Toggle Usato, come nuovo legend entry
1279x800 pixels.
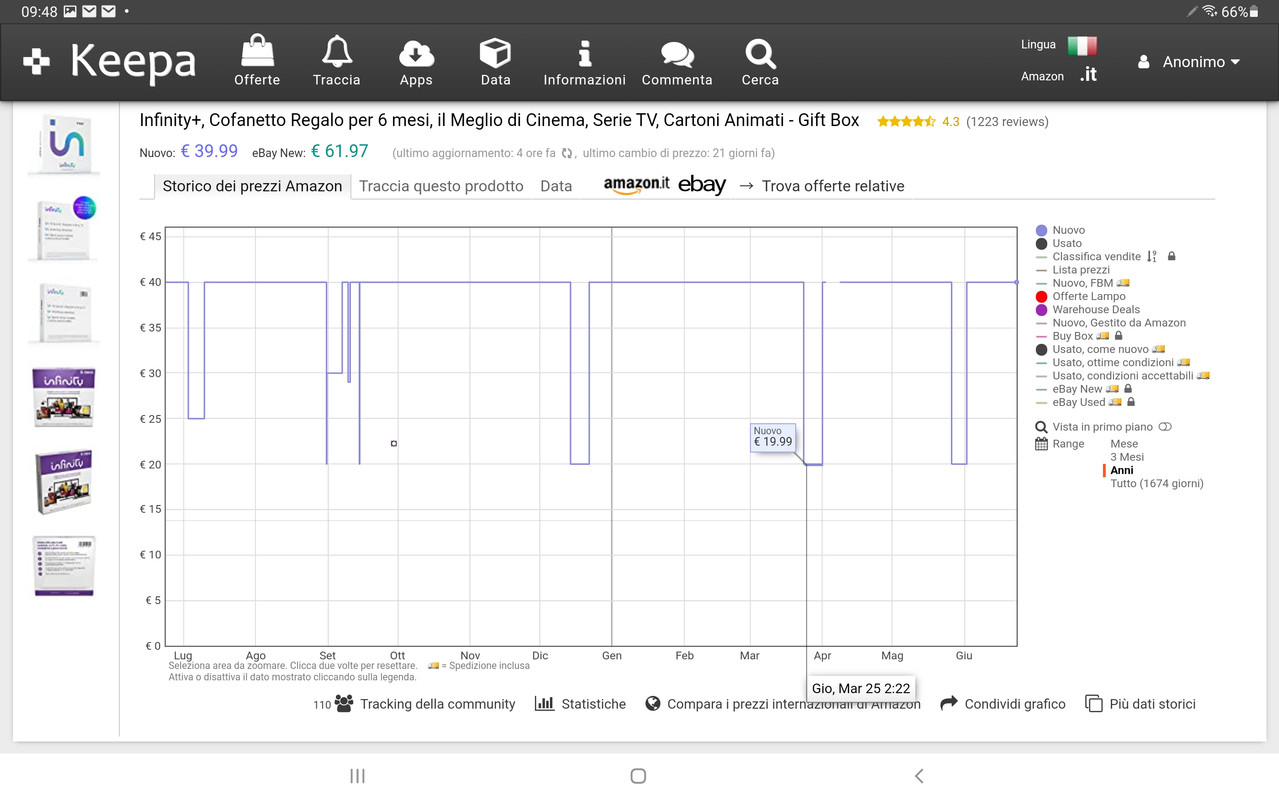(x=1100, y=349)
